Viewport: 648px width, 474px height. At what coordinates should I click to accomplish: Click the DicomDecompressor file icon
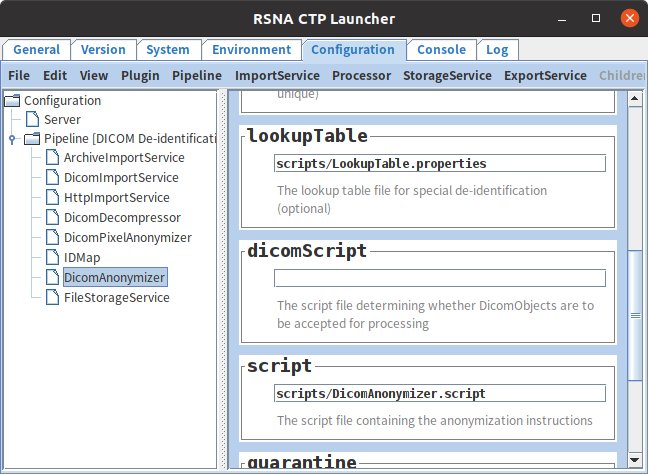pos(52,217)
